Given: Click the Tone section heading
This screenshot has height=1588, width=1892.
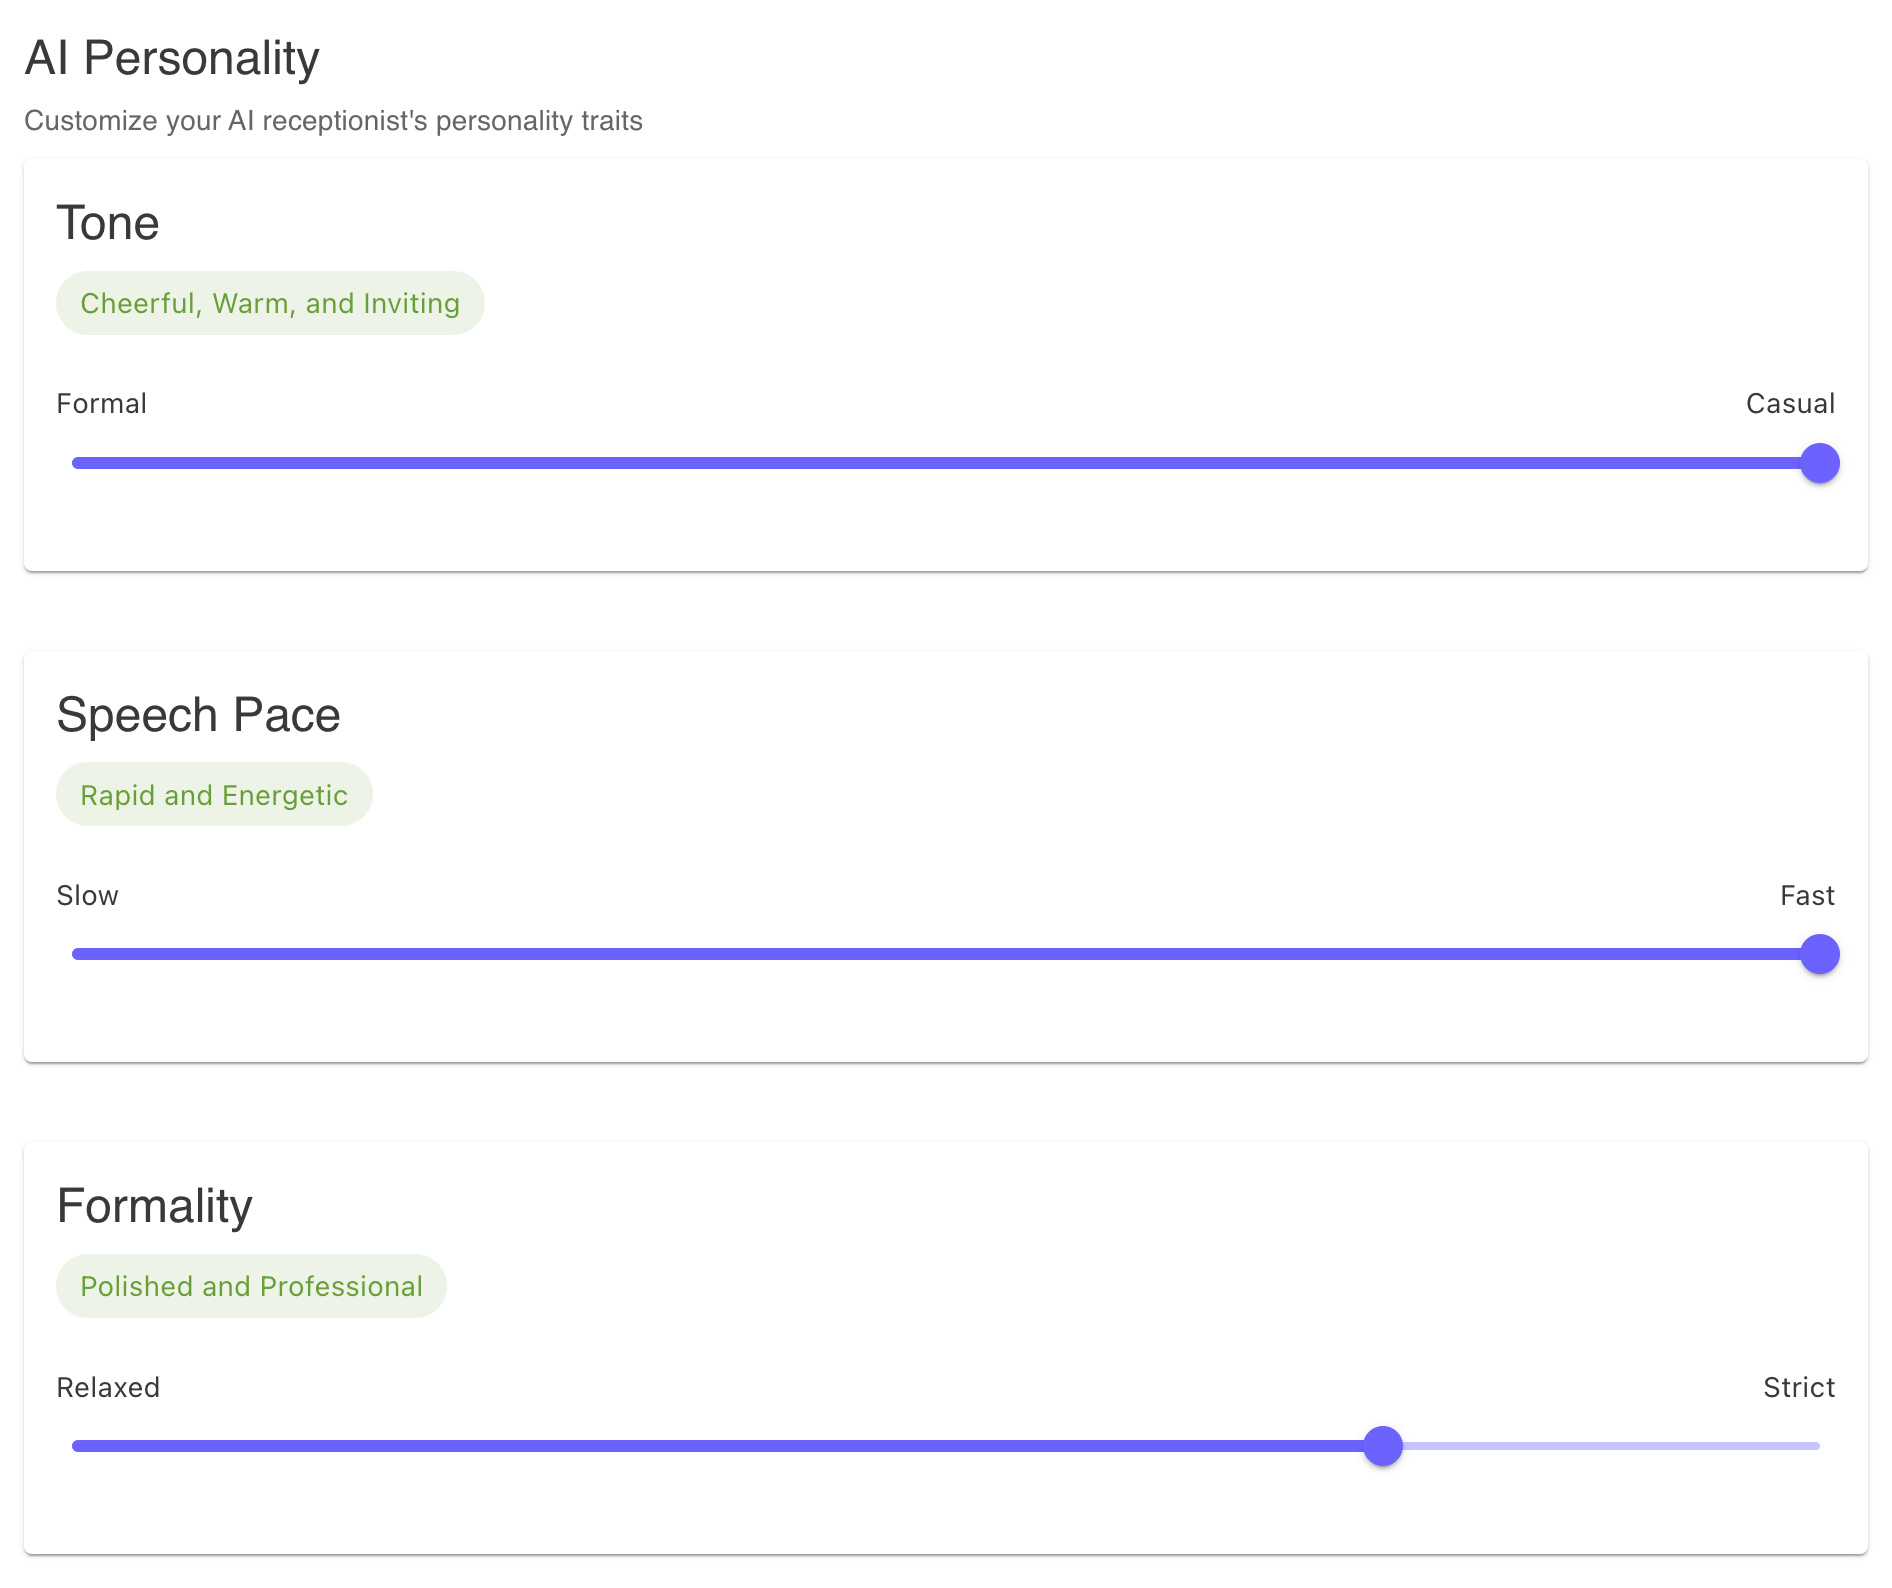Looking at the screenshot, I should click(x=108, y=222).
